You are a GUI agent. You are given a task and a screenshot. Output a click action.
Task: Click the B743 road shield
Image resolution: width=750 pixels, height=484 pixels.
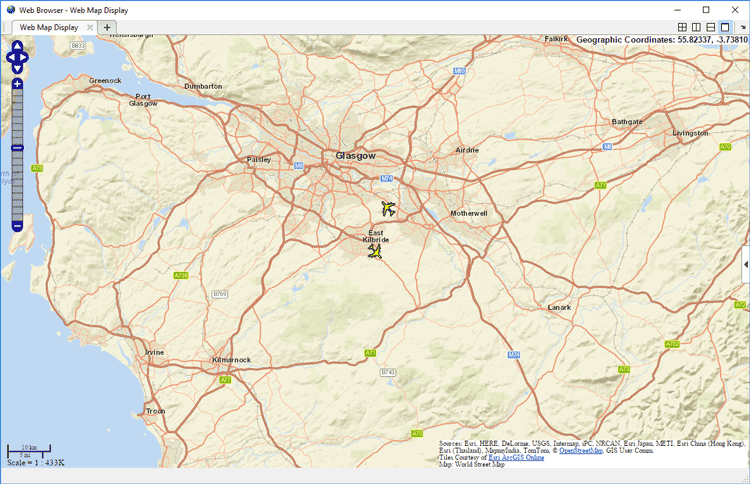(388, 372)
